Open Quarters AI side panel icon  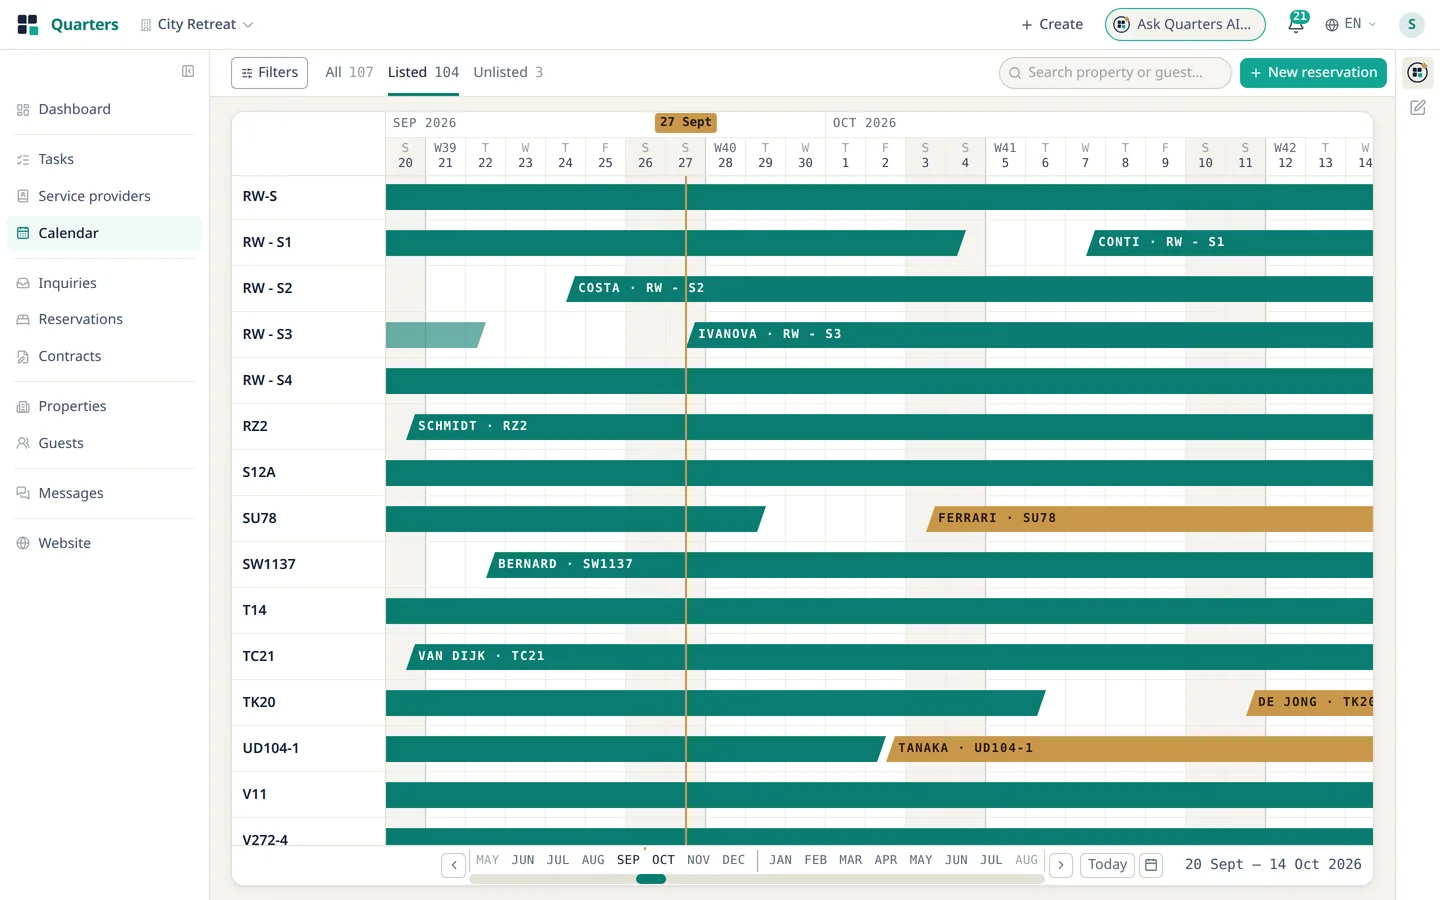click(1417, 72)
